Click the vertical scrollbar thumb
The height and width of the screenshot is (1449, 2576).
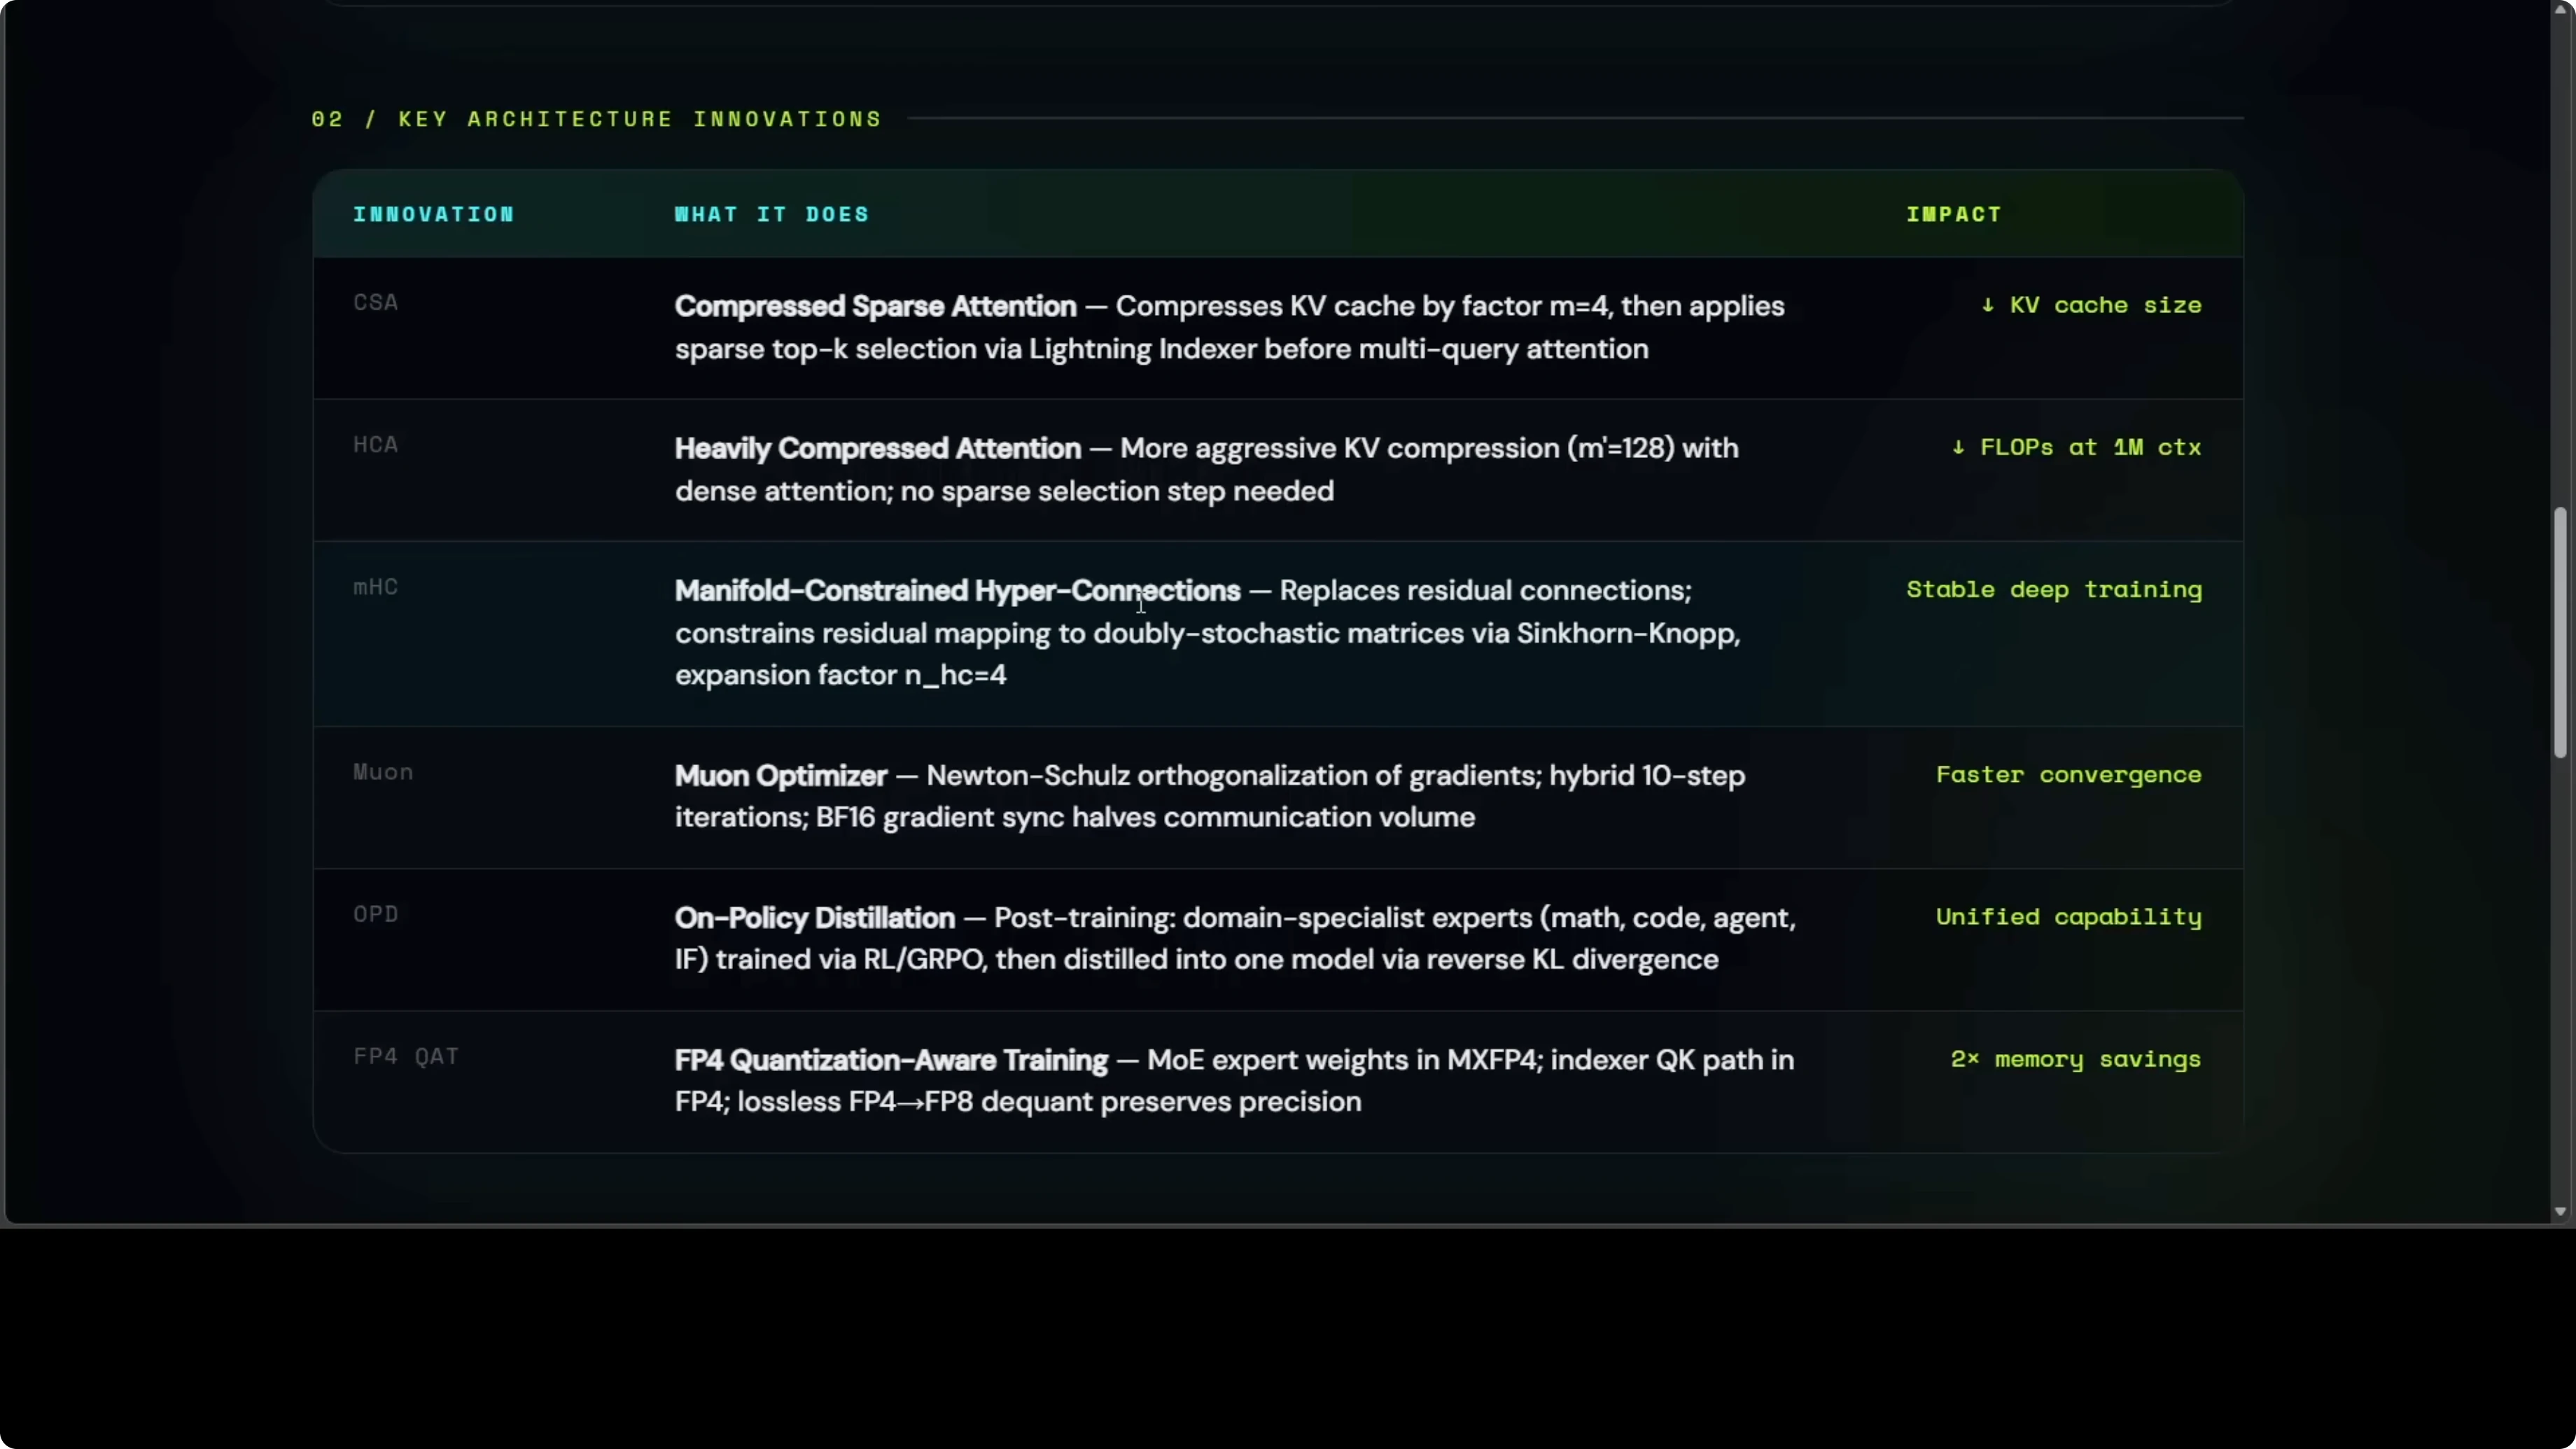pyautogui.click(x=2559, y=632)
